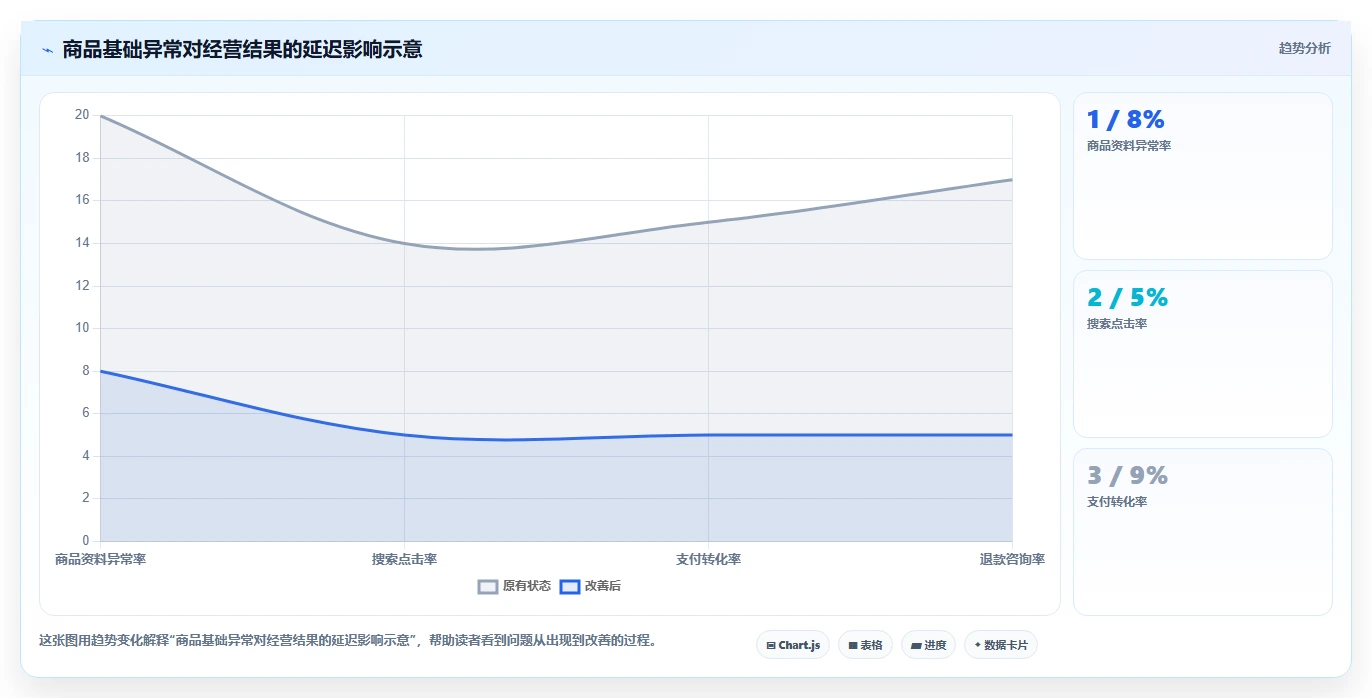Click the 2 / 5% value text
Image resolution: width=1372 pixels, height=698 pixels.
(x=1128, y=298)
